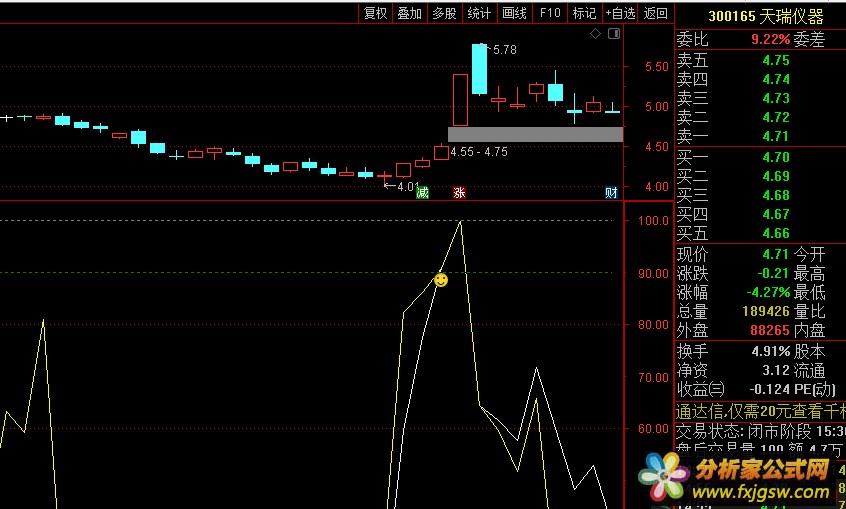Click the red 涨 marker icon
The image size is (846, 509).
coord(459,193)
